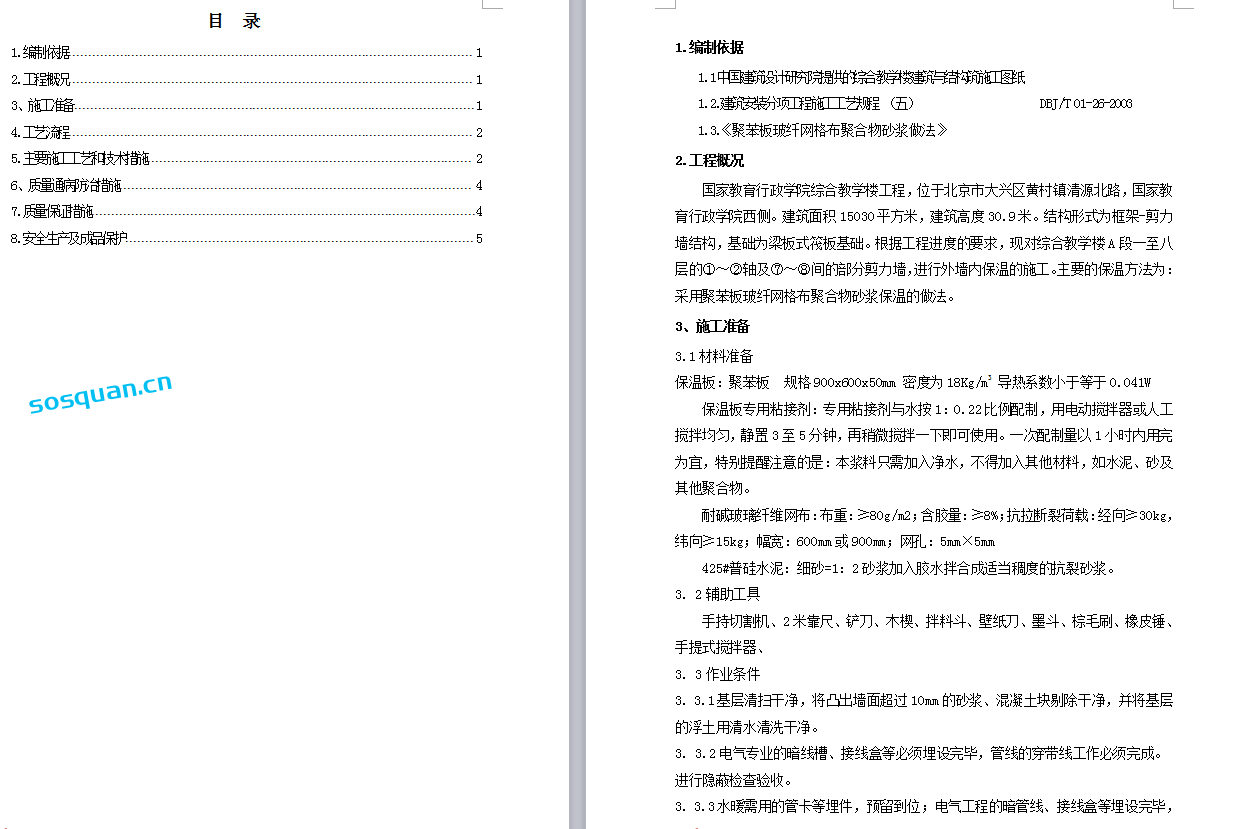Select the 4.工艺流程 contents entry
Viewport: 1233px width, 829px height.
pyautogui.click(x=41, y=133)
